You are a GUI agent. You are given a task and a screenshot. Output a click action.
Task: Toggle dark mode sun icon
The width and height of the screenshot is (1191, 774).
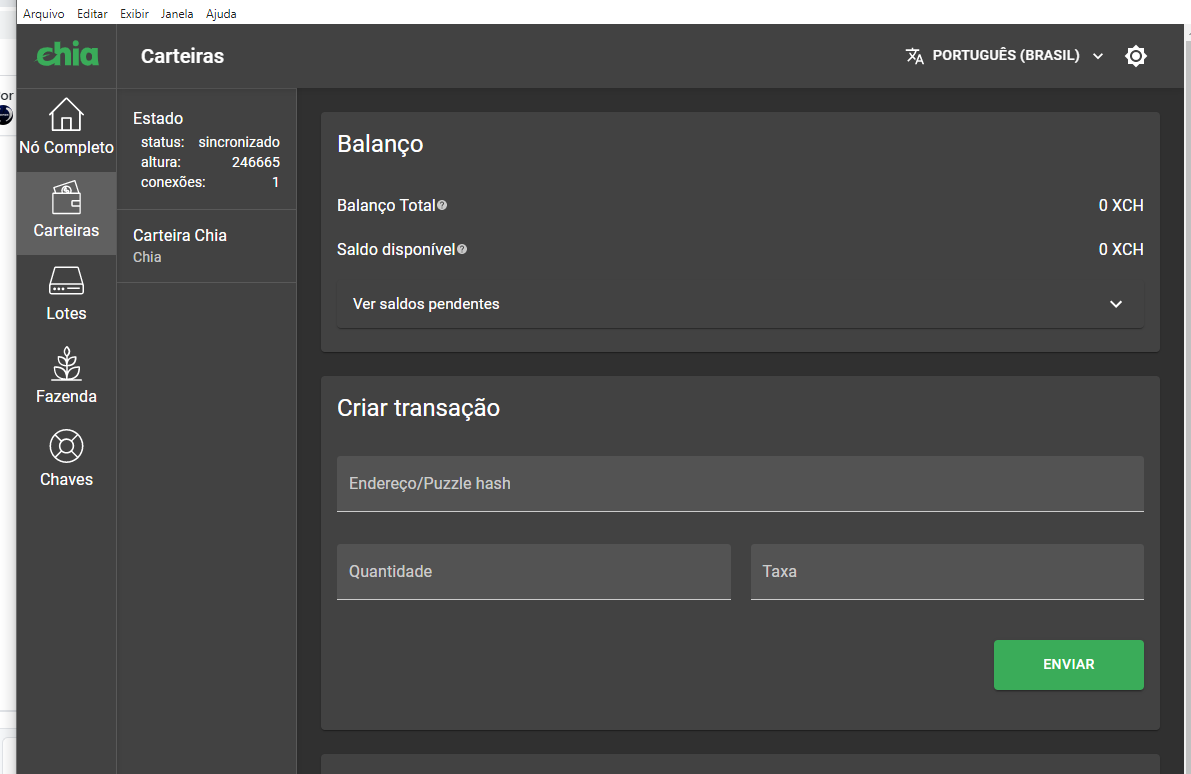[x=1135, y=55]
